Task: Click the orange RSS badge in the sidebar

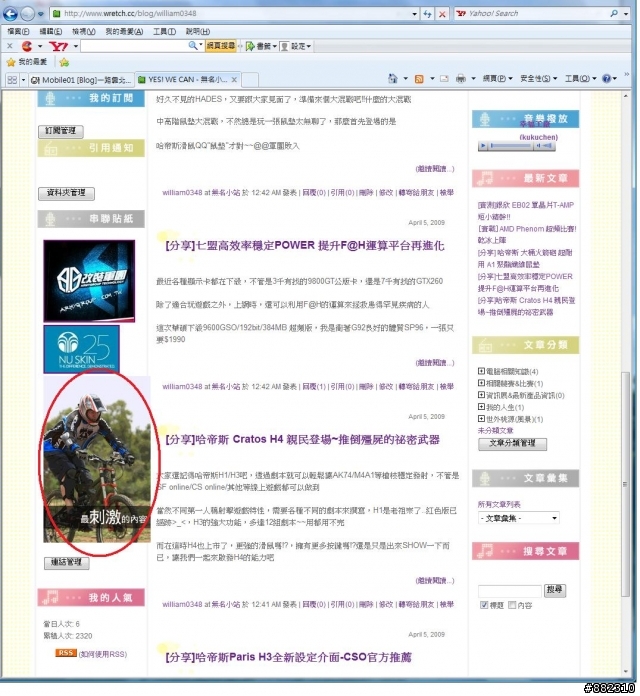Action: tap(66, 654)
